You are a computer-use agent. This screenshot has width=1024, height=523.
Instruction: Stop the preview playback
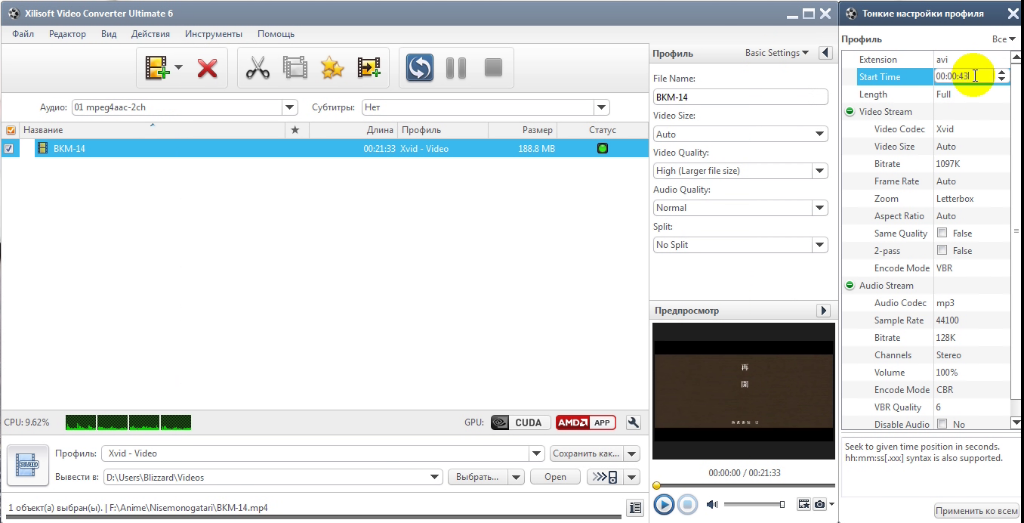(687, 504)
